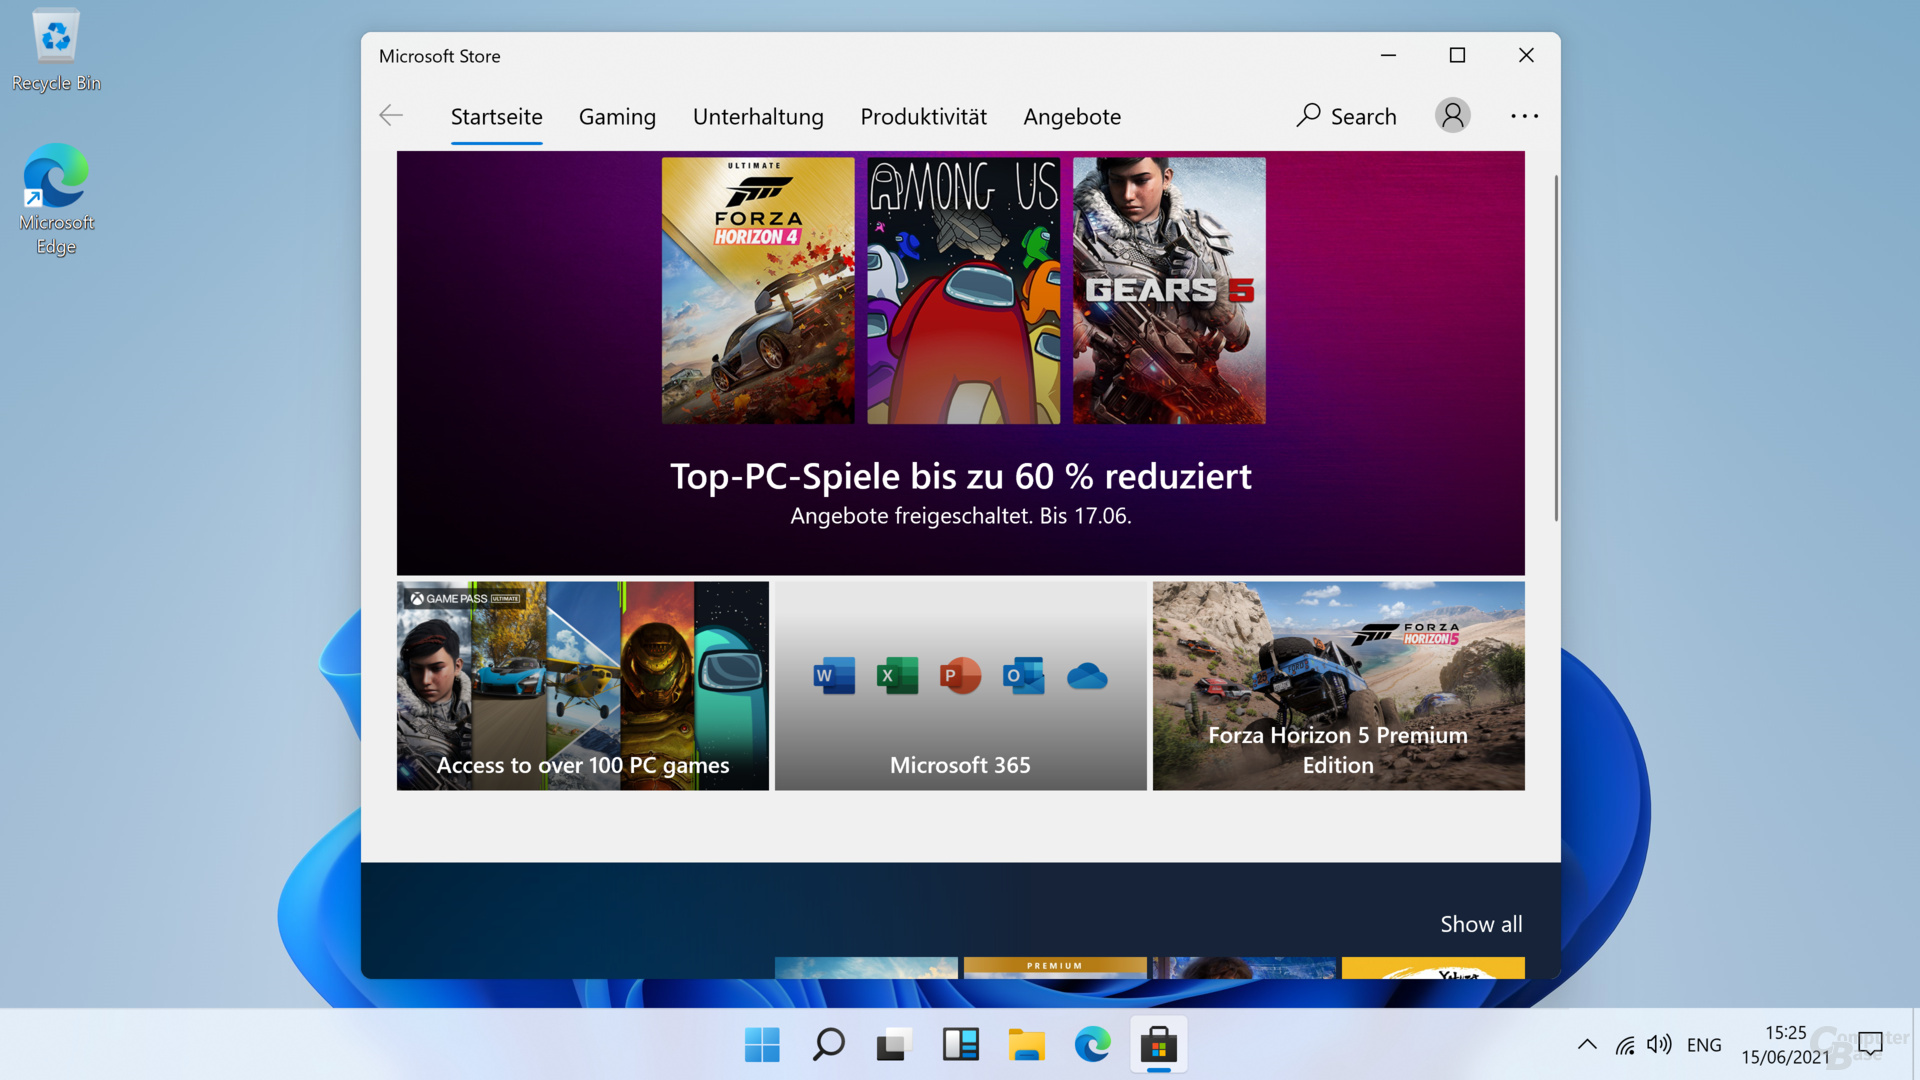Image resolution: width=1920 pixels, height=1080 pixels.
Task: Click the PREMIUM game thumbnail at the bottom
Action: pos(1055,967)
